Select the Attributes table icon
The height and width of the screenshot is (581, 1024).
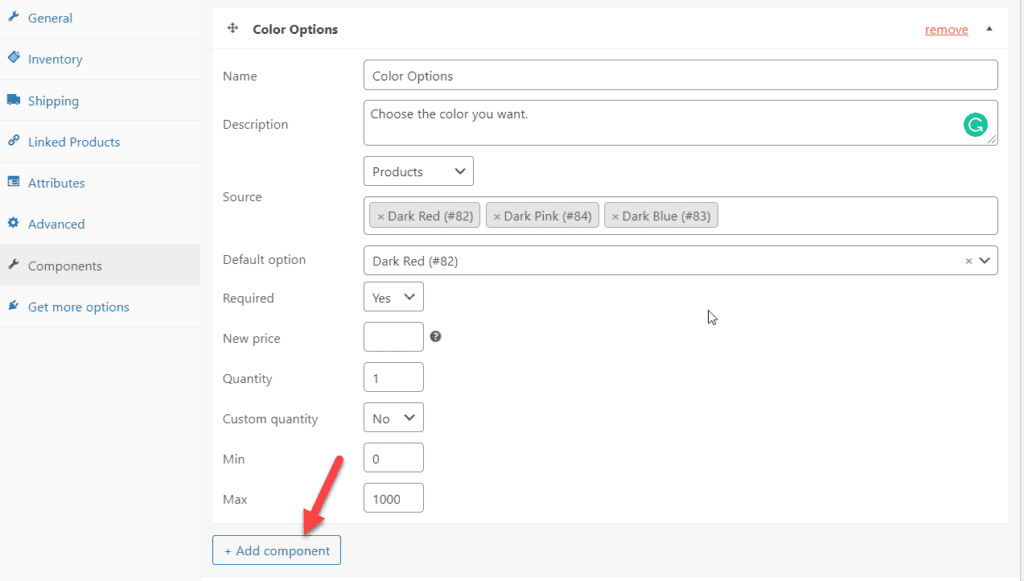[x=13, y=182]
